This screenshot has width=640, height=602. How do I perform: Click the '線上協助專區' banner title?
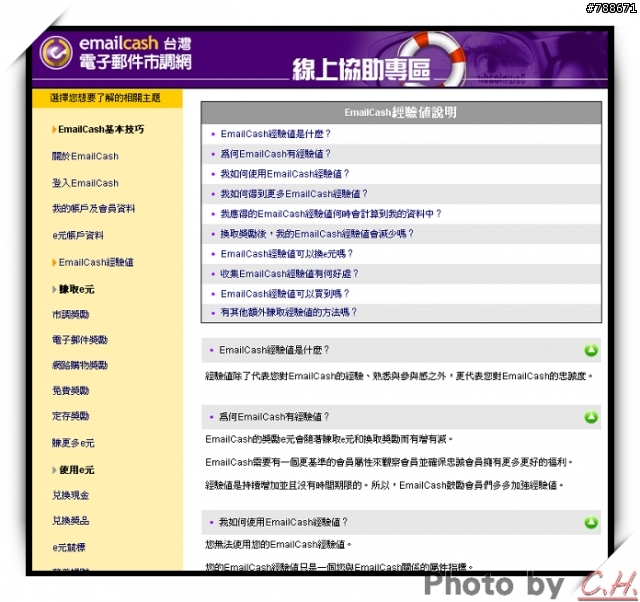point(361,69)
